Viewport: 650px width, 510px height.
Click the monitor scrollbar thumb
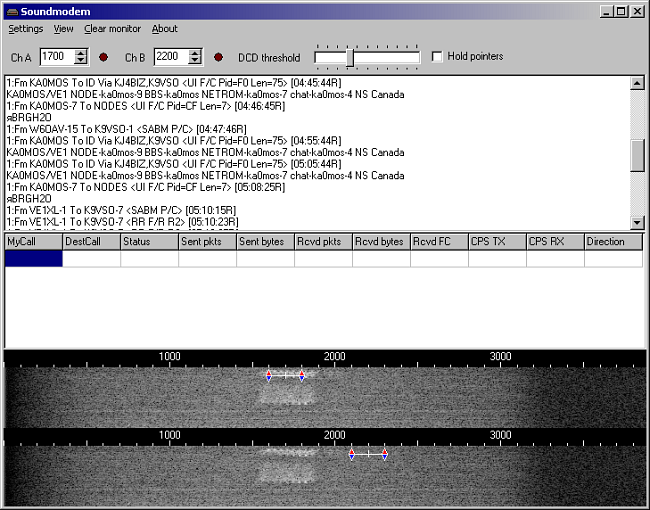[x=637, y=155]
